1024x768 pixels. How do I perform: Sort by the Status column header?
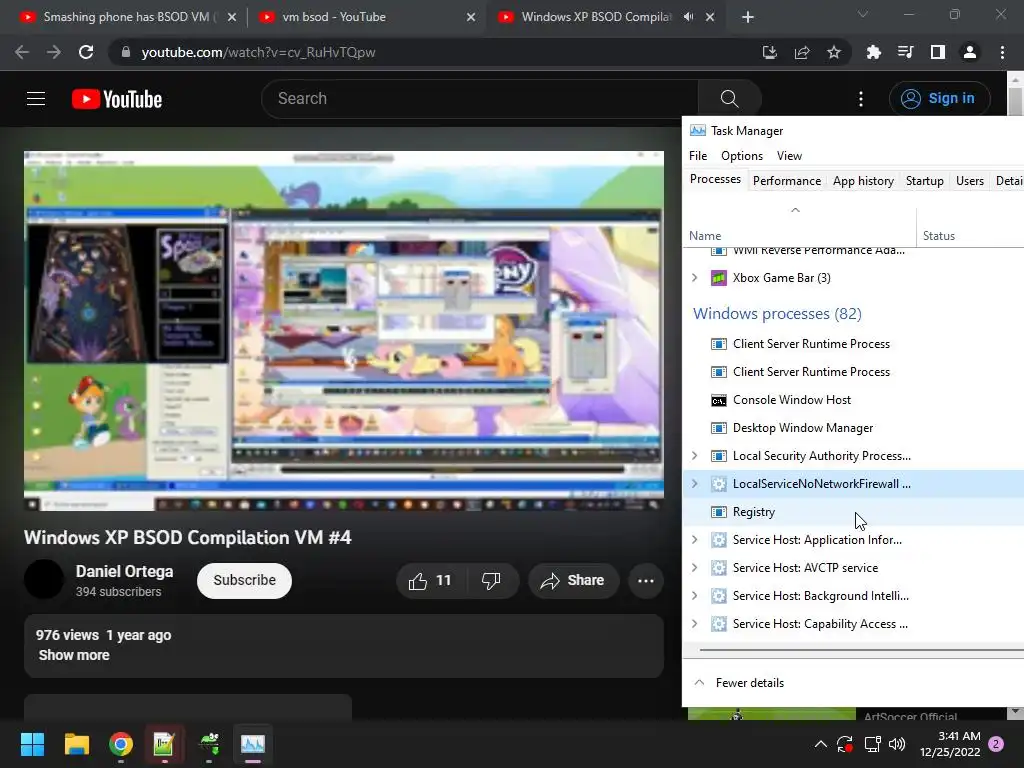(970, 226)
